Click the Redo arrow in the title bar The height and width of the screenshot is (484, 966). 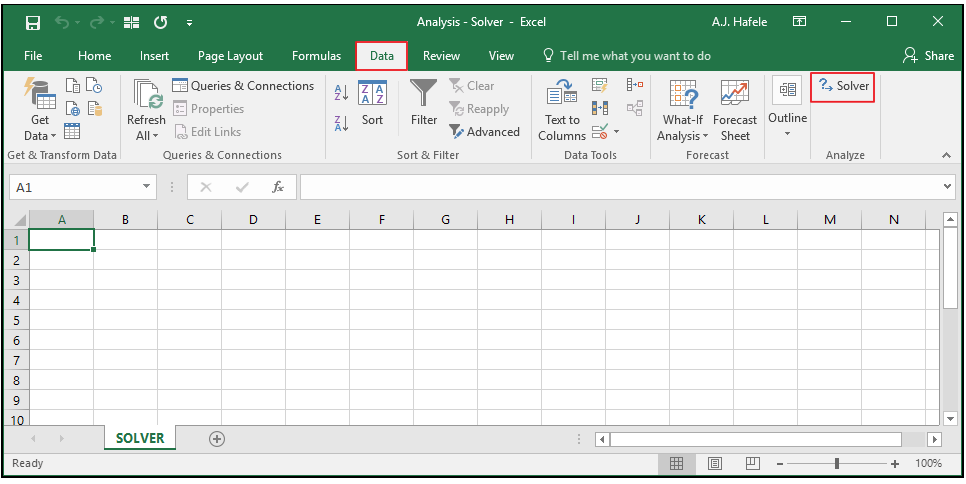click(x=96, y=23)
